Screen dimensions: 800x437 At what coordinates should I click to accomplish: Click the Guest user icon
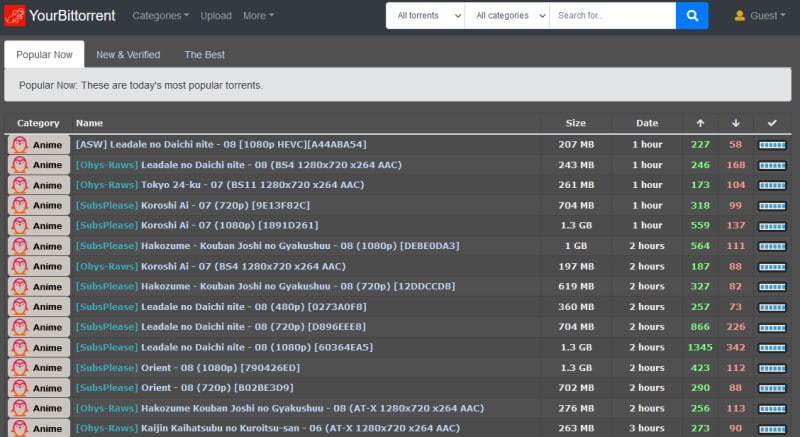tap(740, 16)
